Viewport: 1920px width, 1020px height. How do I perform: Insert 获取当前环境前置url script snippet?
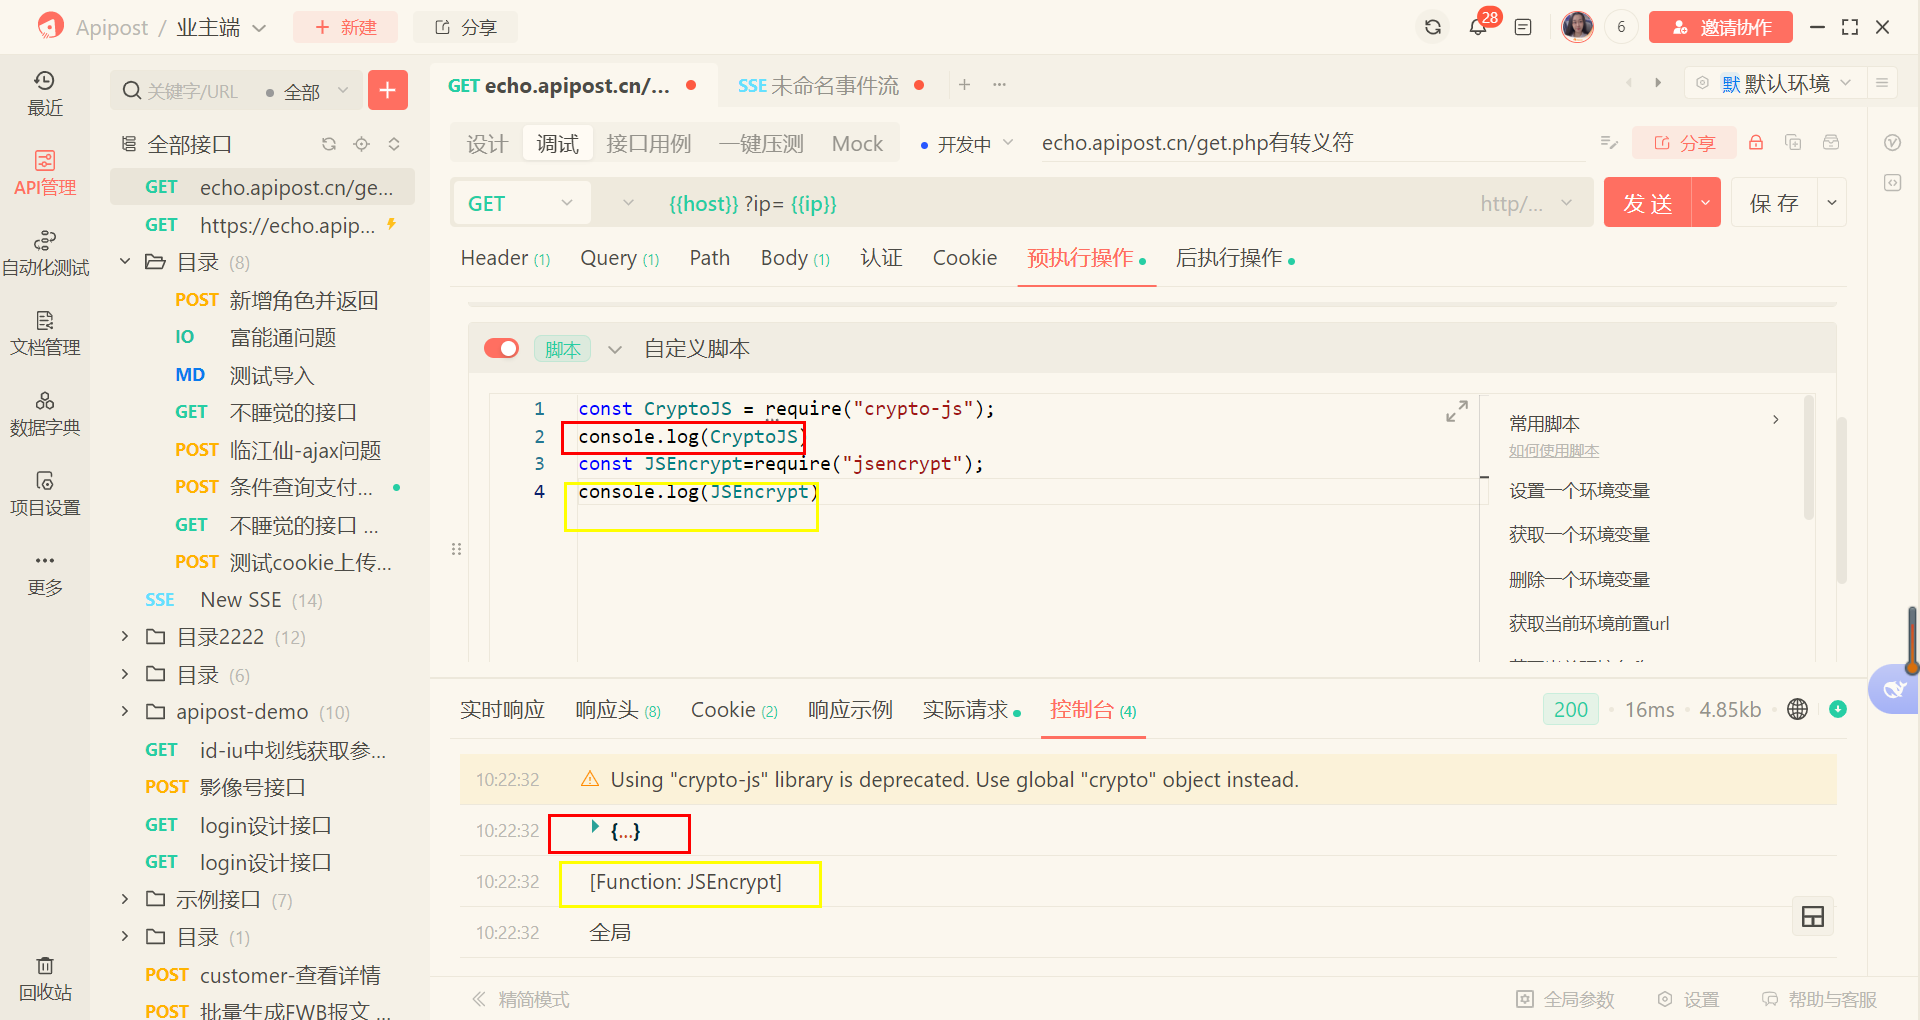pyautogui.click(x=1588, y=623)
